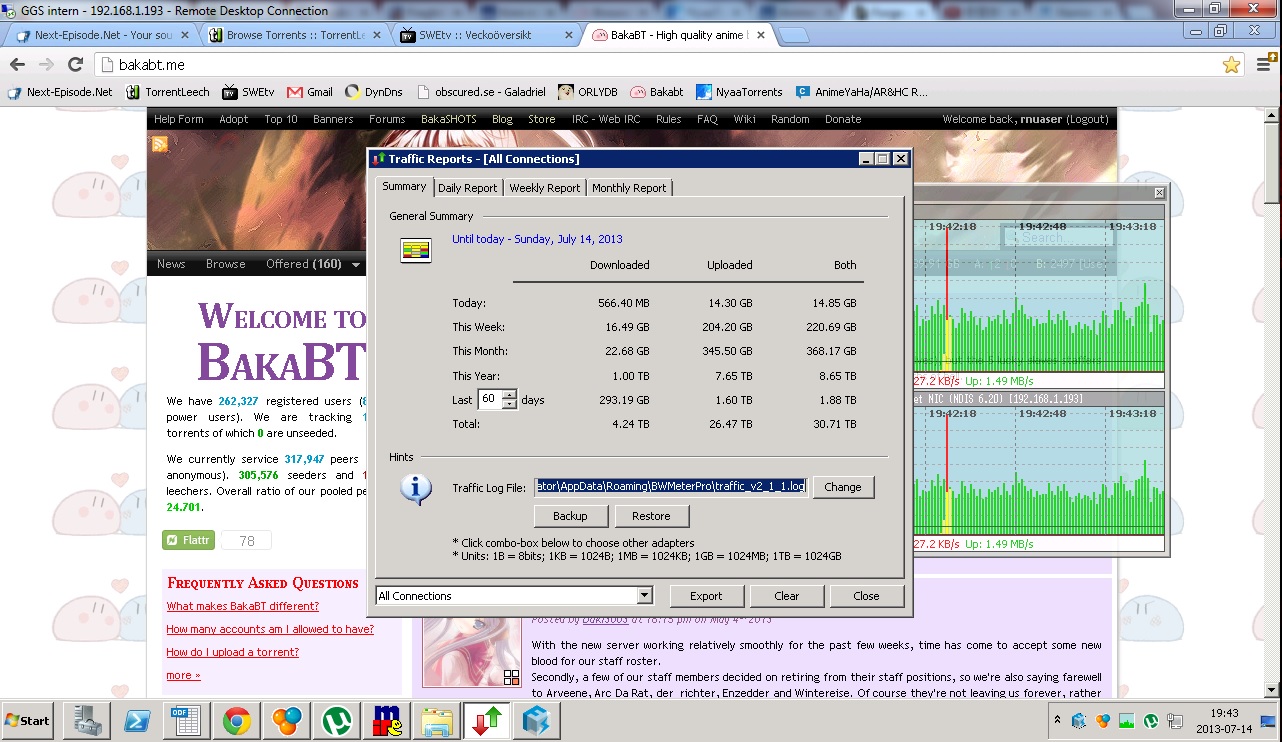
Task: Click the Traffic Log File path field
Action: [670, 487]
